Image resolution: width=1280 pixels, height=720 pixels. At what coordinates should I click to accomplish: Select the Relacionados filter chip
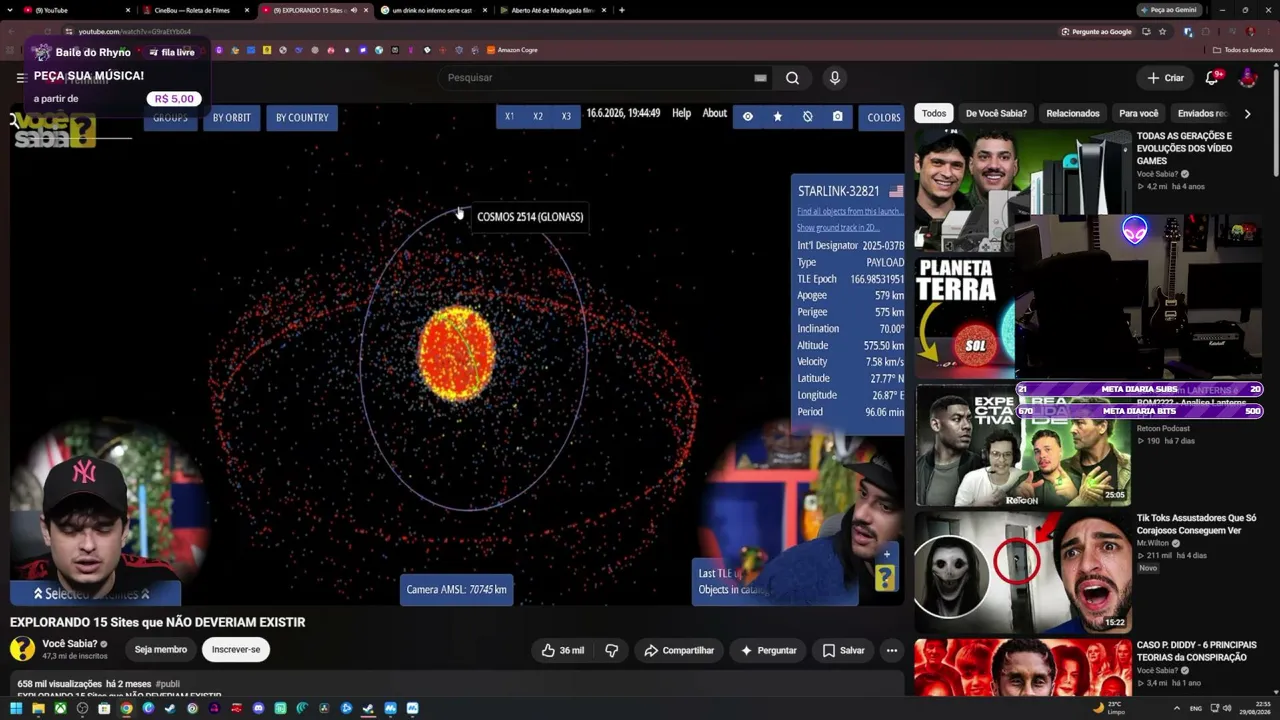coord(1073,114)
